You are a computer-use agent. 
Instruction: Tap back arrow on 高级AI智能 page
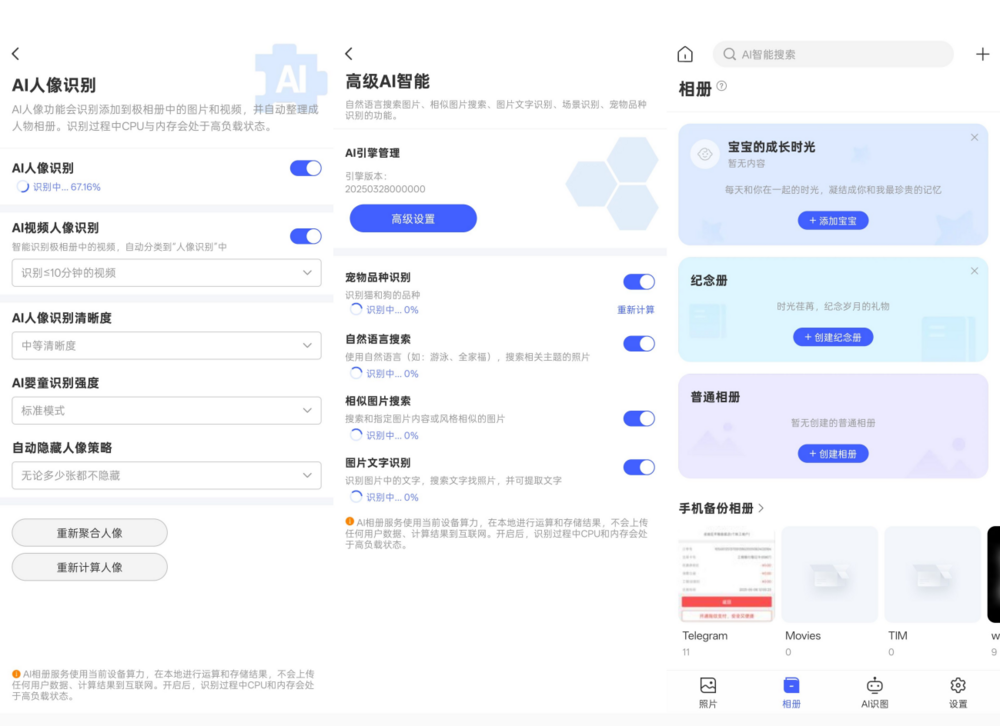(x=349, y=54)
